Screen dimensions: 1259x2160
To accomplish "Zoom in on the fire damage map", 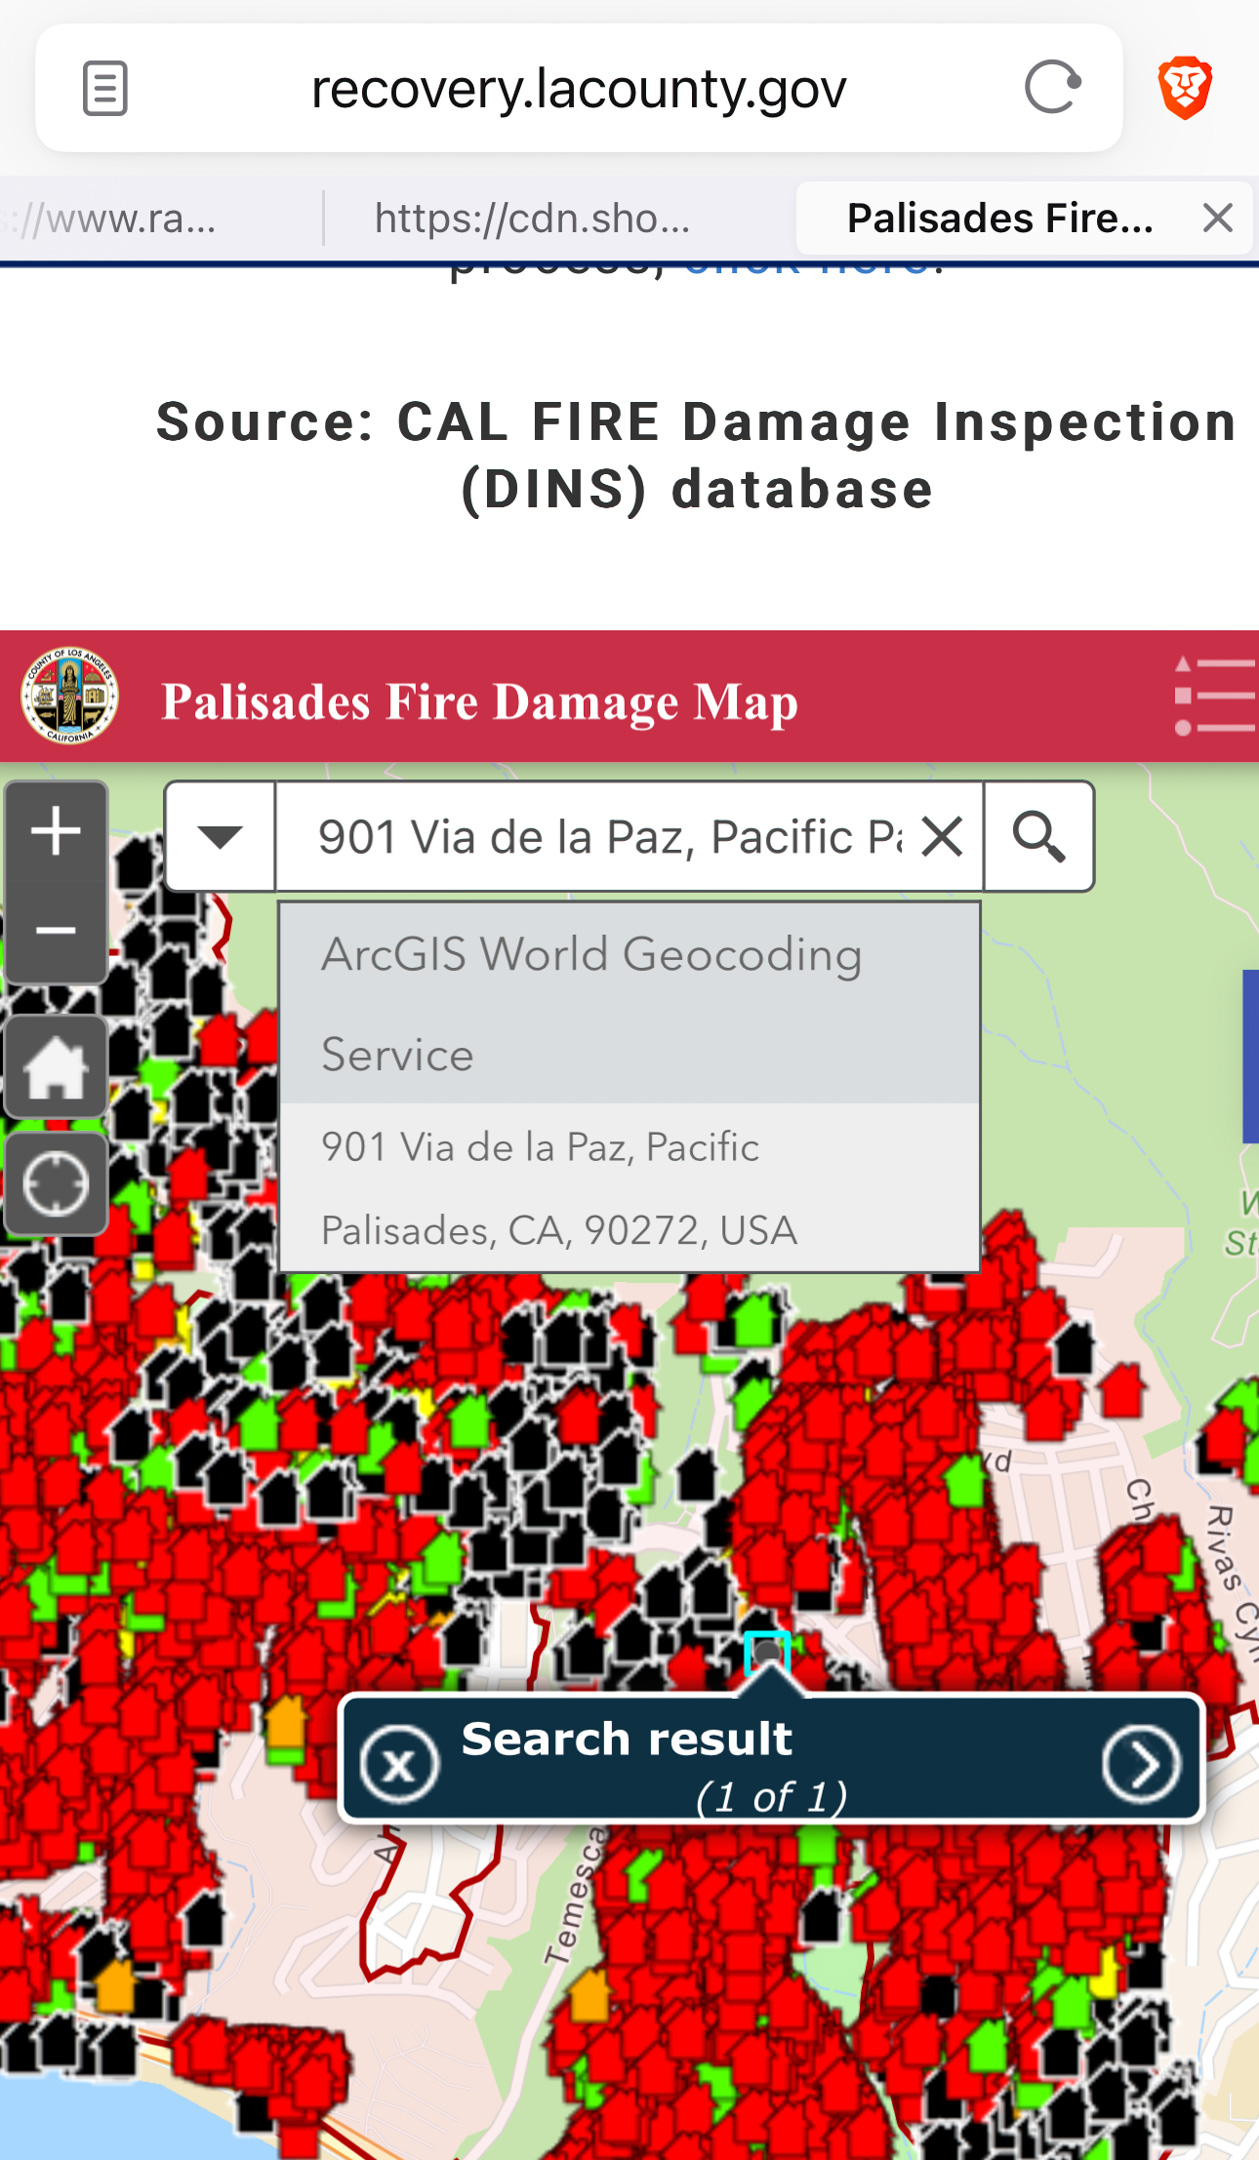I will pyautogui.click(x=56, y=832).
